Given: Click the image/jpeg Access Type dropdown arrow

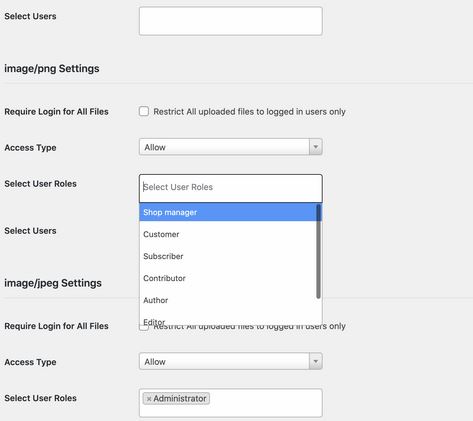Looking at the screenshot, I should (x=315, y=361).
